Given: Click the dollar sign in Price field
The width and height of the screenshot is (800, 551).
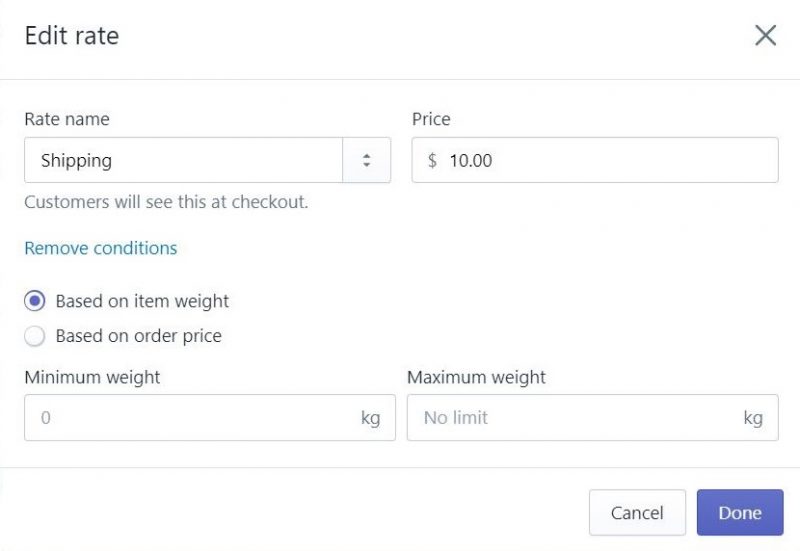Looking at the screenshot, I should (x=432, y=160).
